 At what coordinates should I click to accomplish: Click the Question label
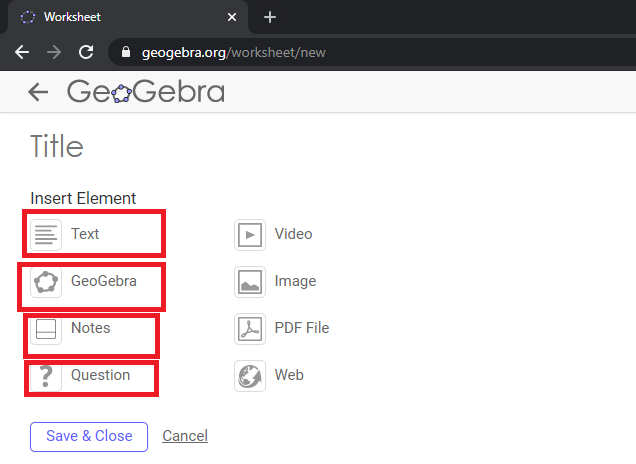point(100,375)
